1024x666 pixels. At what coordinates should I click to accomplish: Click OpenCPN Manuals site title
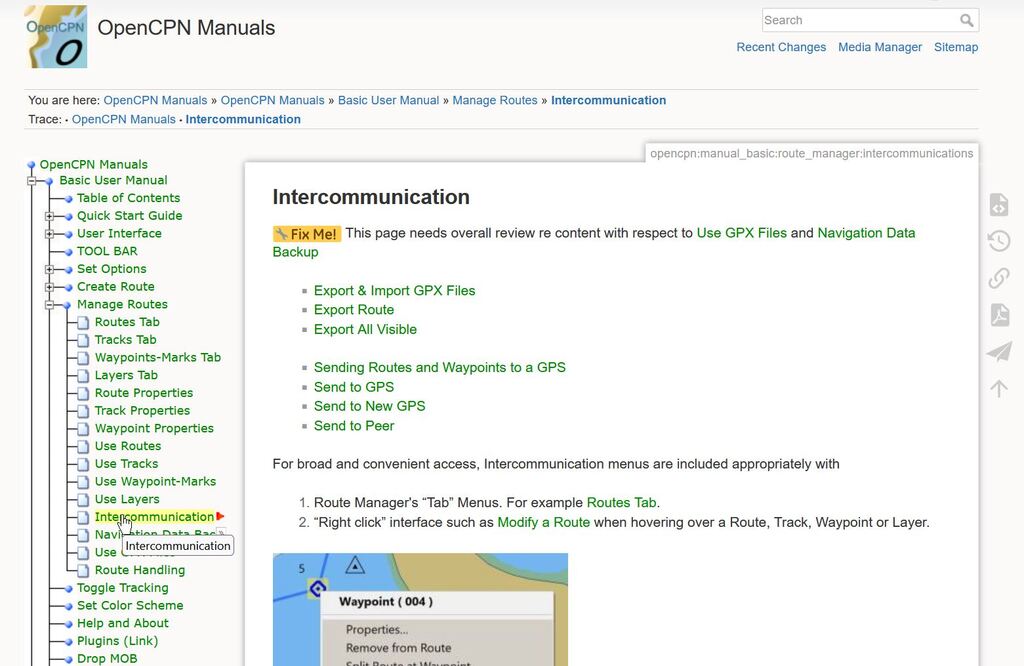click(186, 28)
